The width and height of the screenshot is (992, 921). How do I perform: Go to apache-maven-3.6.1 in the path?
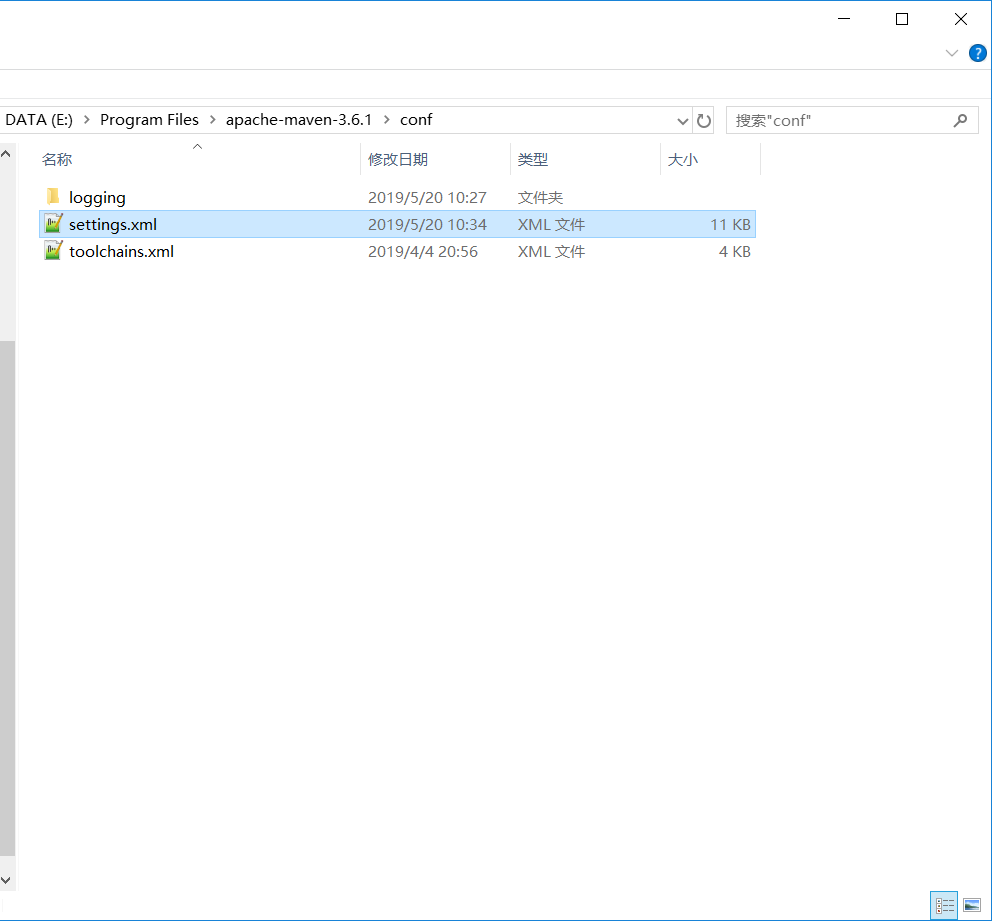pos(299,120)
